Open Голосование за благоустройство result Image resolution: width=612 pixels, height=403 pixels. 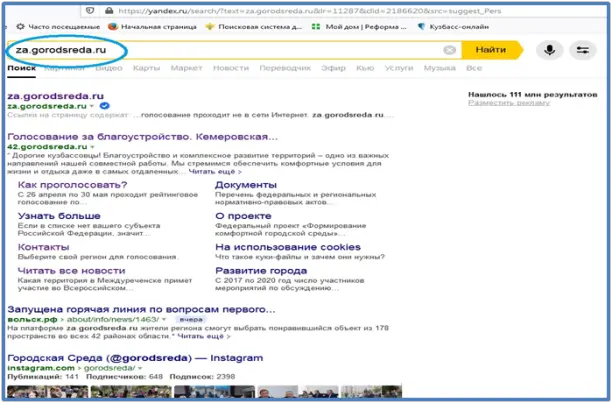click(142, 137)
